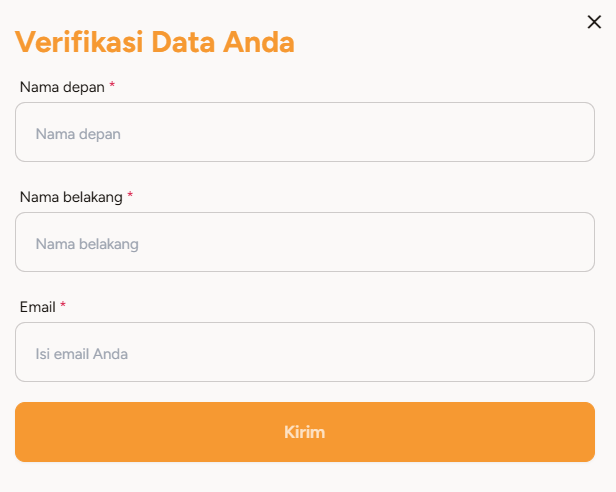Click the "Email" field label
The image size is (616, 492).
37,307
